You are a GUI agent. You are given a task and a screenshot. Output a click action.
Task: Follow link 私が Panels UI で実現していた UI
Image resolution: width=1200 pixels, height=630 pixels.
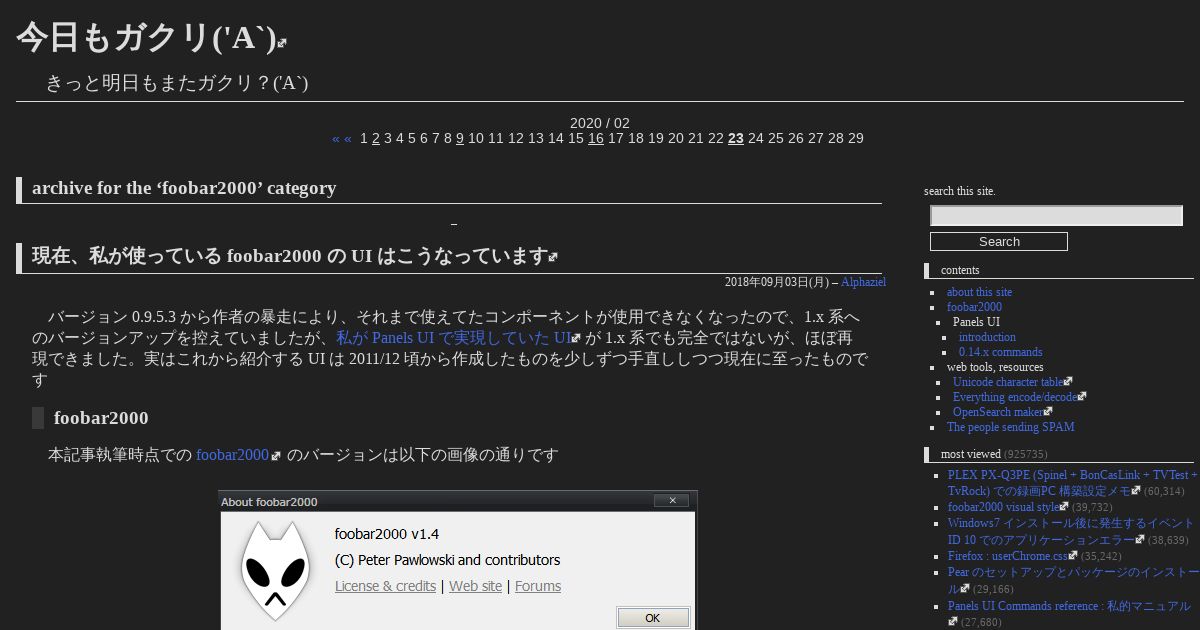point(453,338)
